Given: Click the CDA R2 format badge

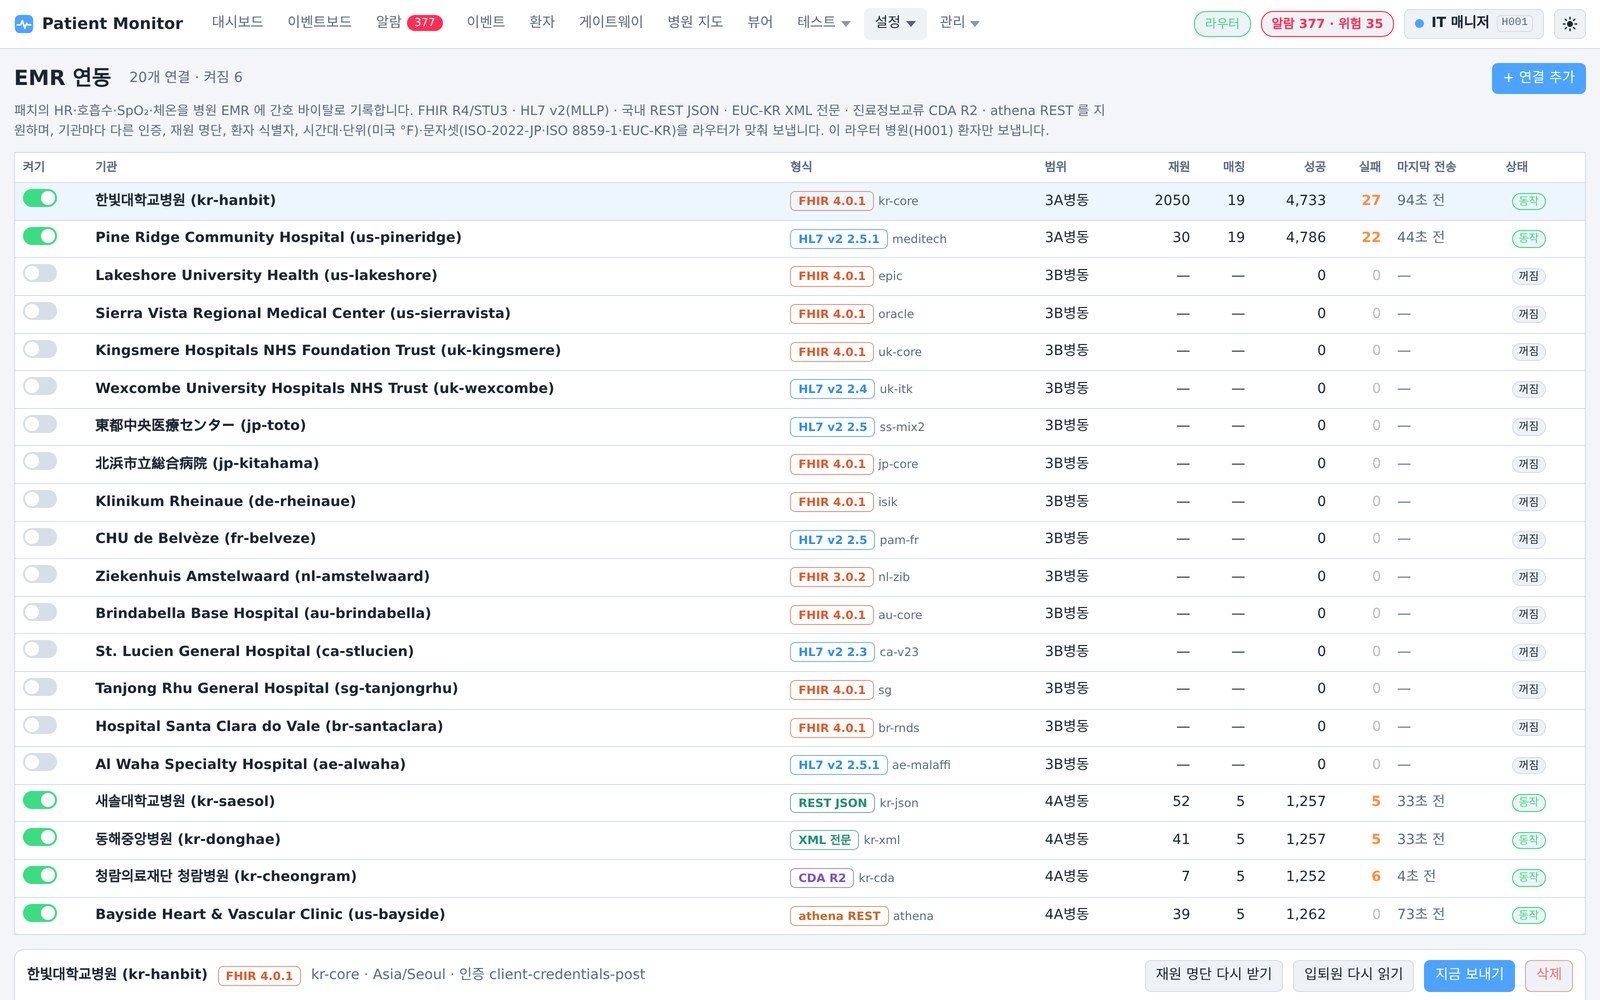Looking at the screenshot, I should 822,878.
